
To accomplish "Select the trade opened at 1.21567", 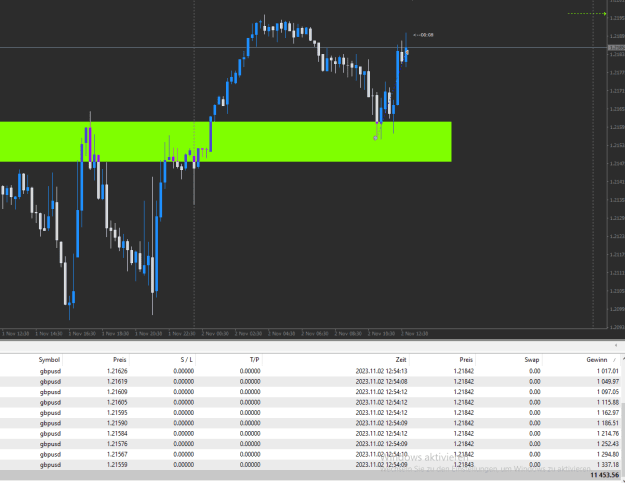I will 311,454.
